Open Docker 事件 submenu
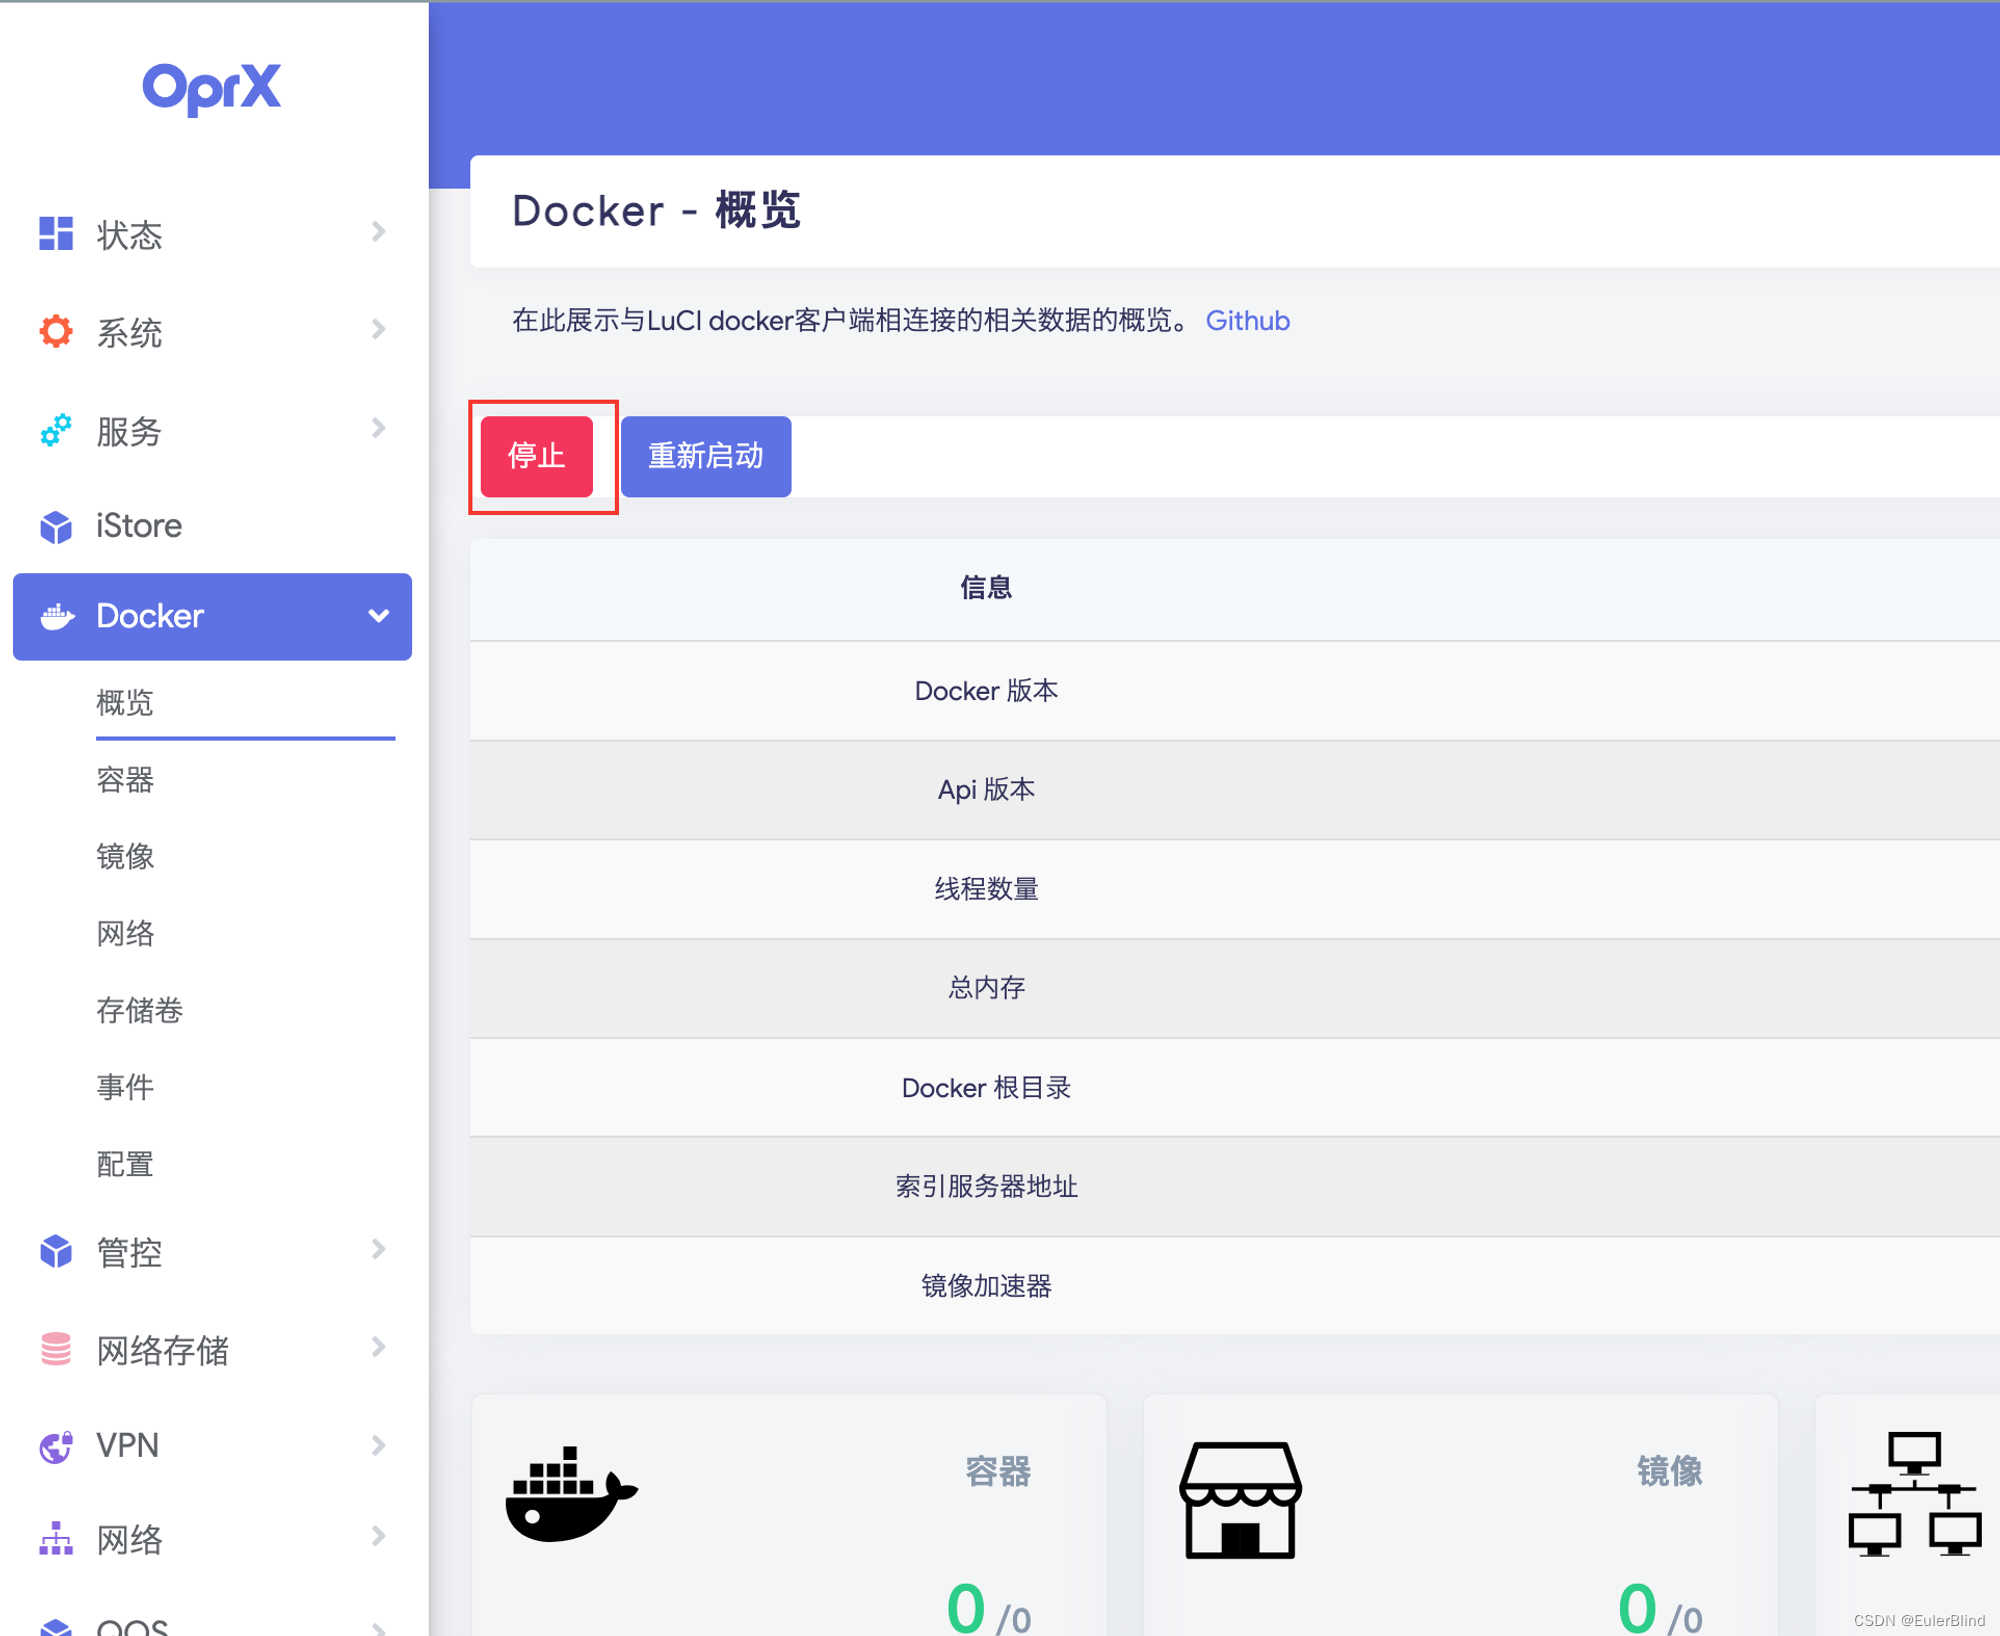The height and width of the screenshot is (1636, 2000). (x=125, y=1087)
